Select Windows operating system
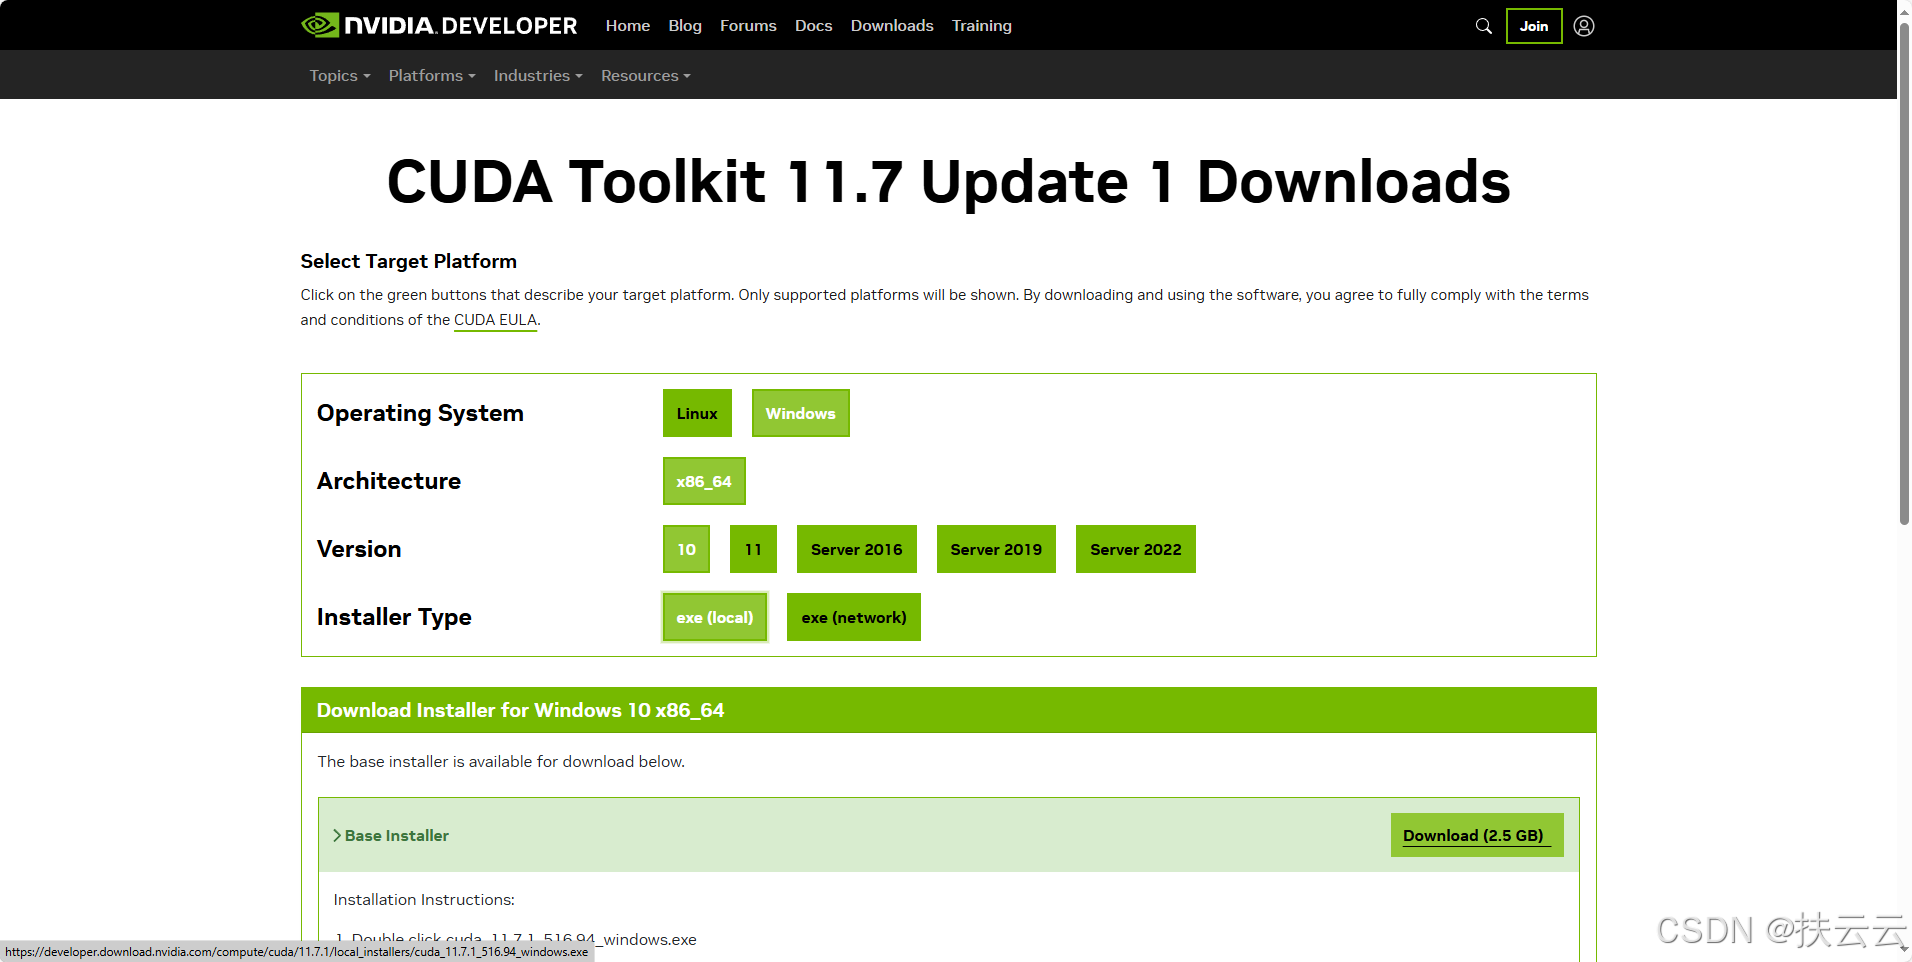This screenshot has height=962, width=1912. (x=801, y=413)
